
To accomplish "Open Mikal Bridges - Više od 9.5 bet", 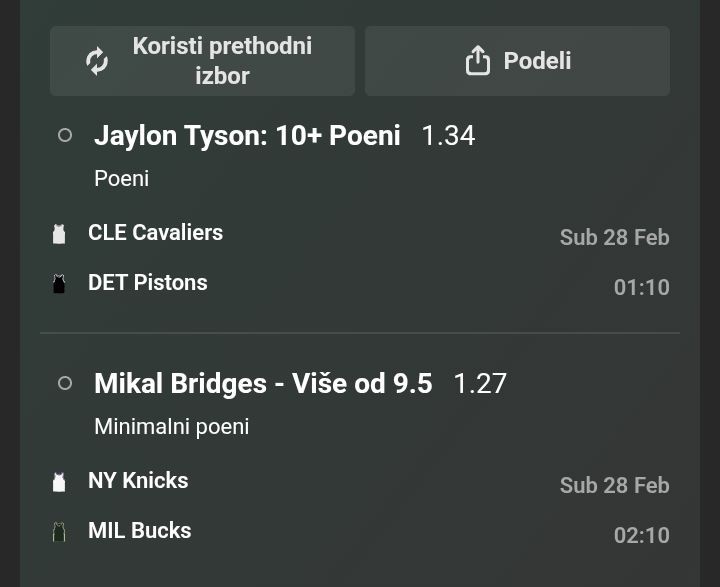I will (263, 383).
